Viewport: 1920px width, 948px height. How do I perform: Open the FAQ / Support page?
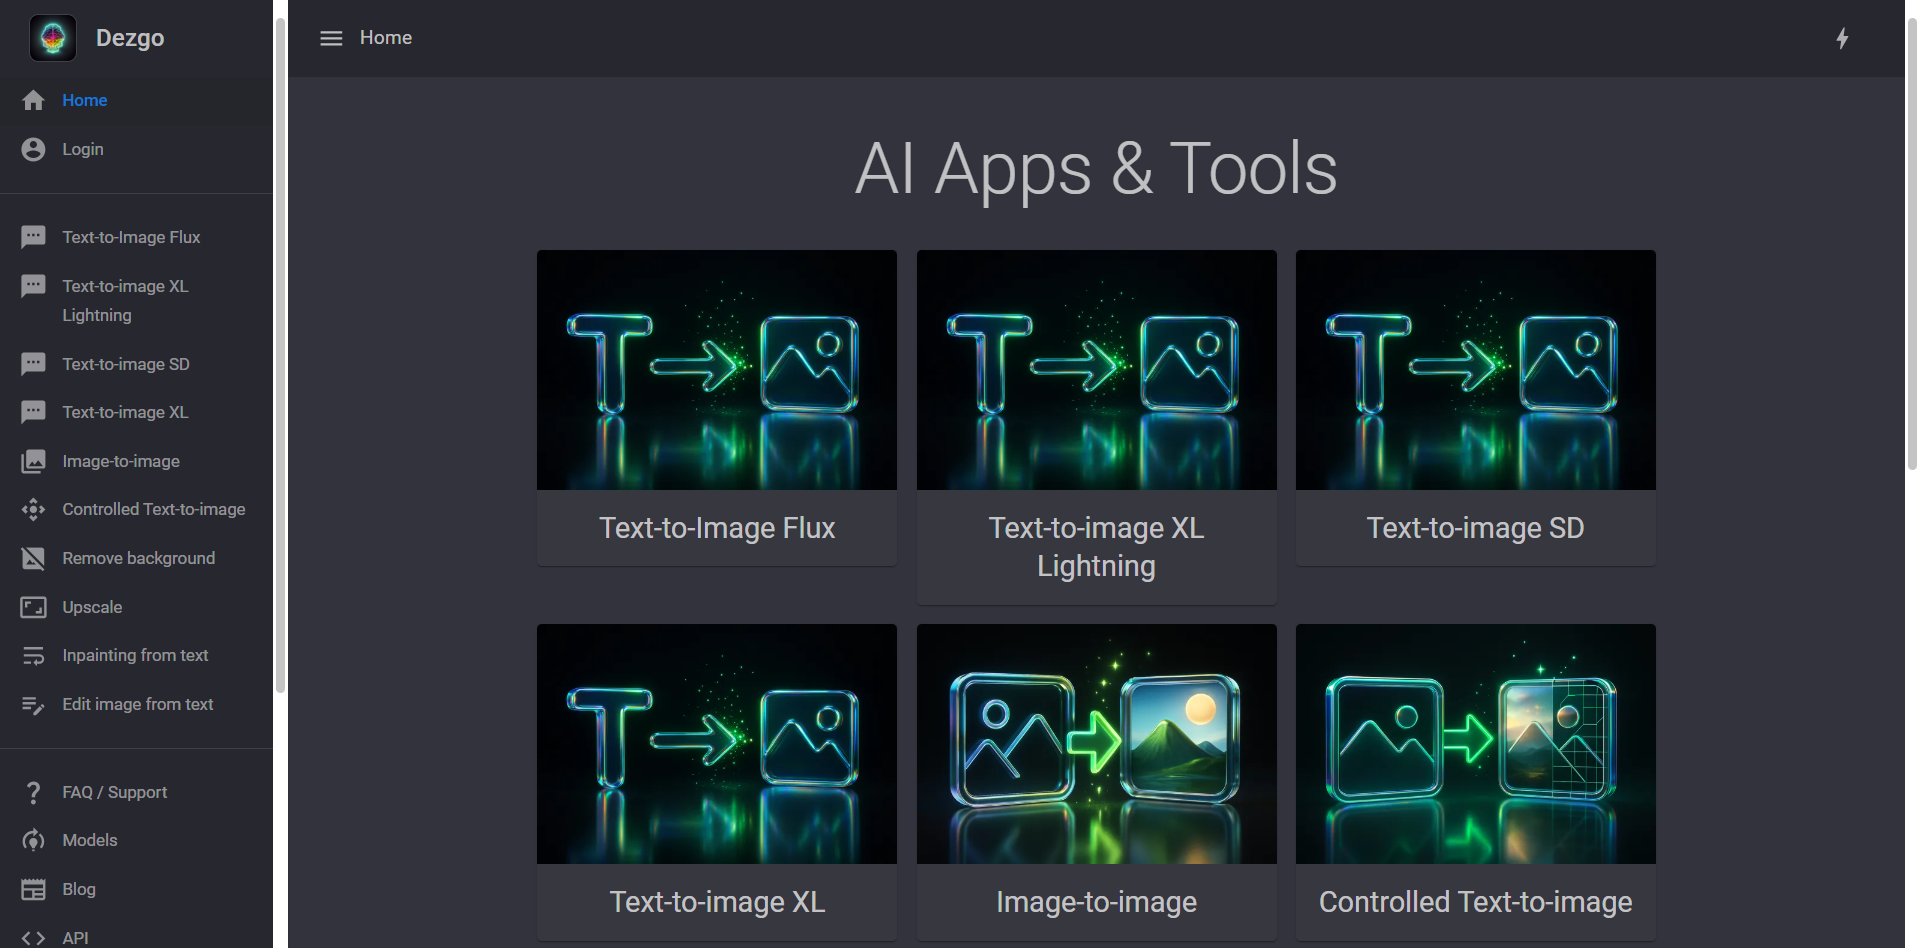click(x=114, y=792)
